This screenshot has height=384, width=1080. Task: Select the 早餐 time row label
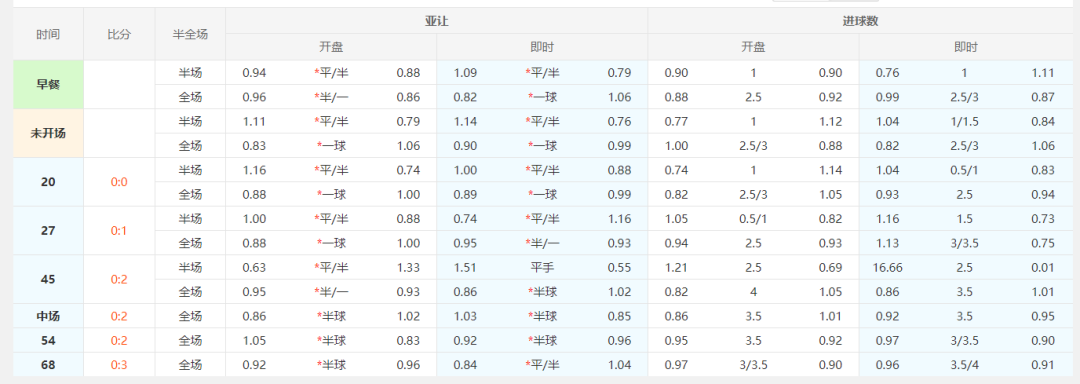(x=48, y=85)
